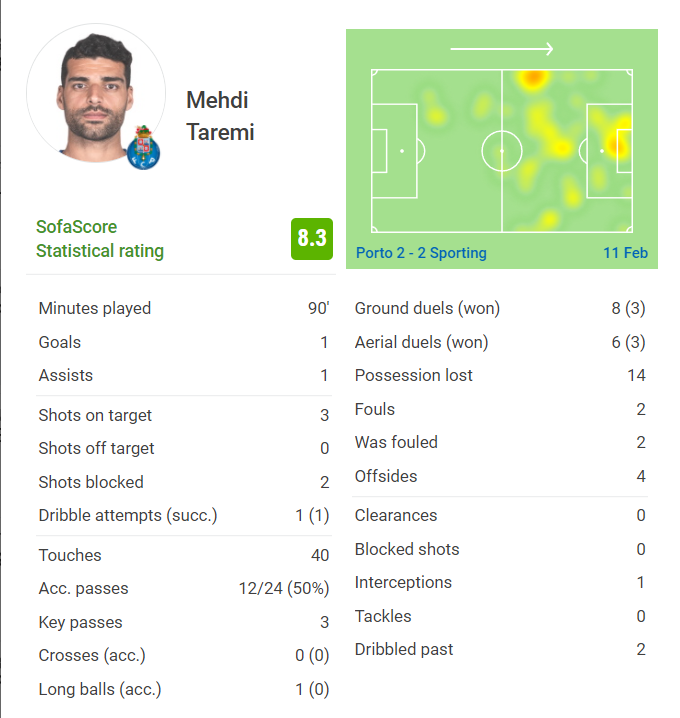
Task: Click the Interceptions stat row
Action: tap(500, 582)
